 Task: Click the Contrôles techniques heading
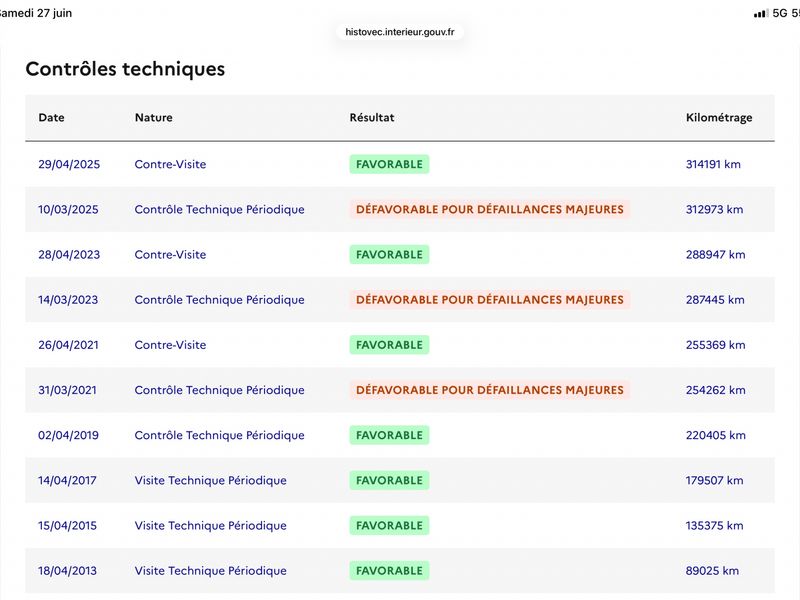(x=125, y=69)
